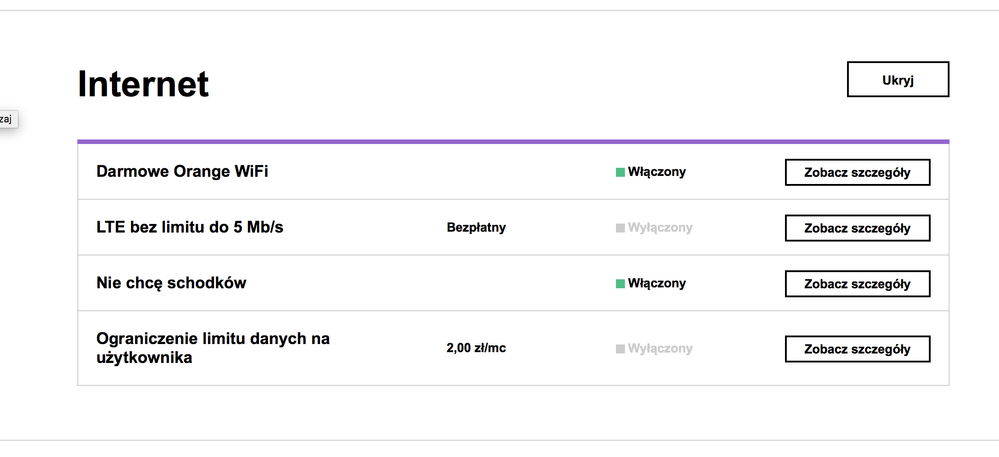View details of Nie chcę schodków
The height and width of the screenshot is (457, 999).
coord(857,284)
